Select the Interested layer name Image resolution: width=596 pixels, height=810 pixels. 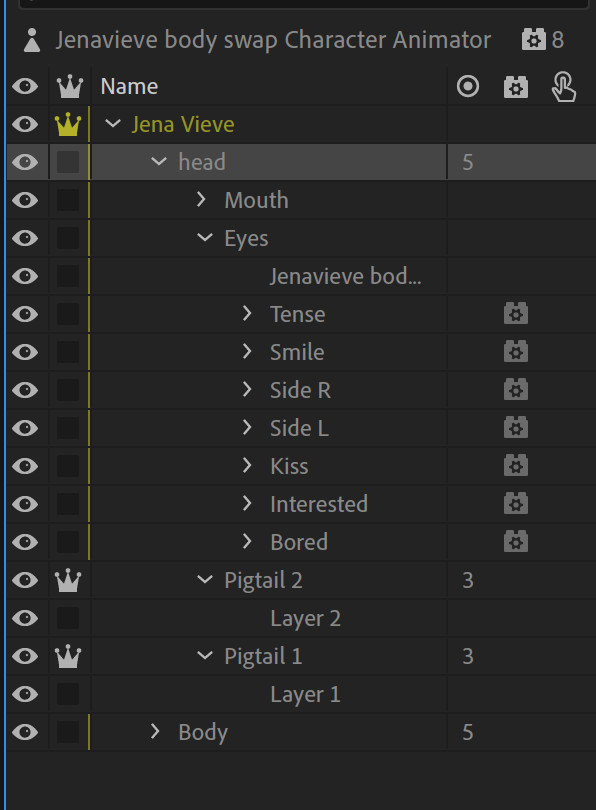click(x=319, y=504)
